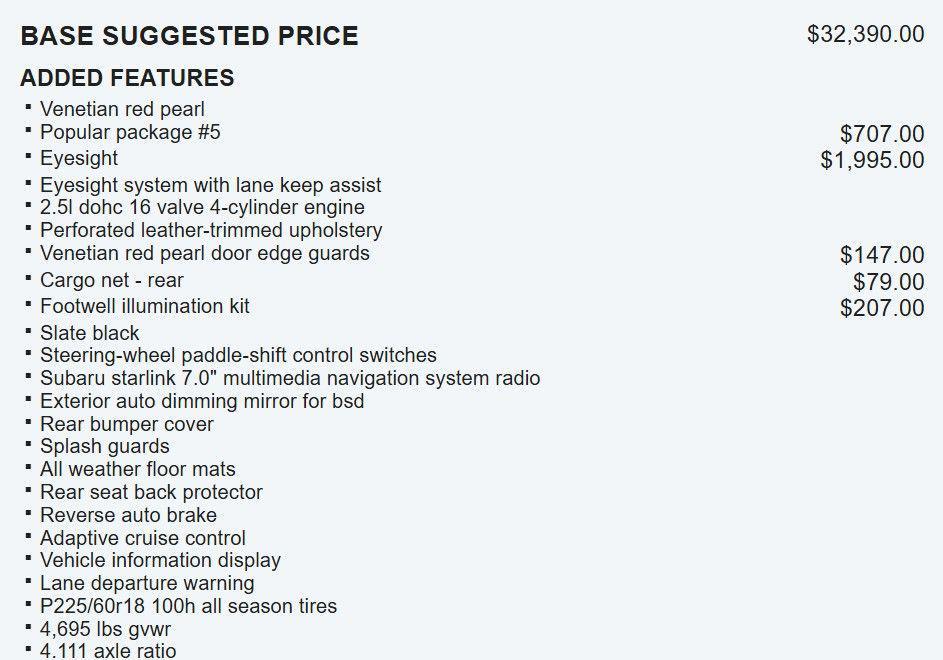Click the $707.00 package price
This screenshot has height=660, width=943.
pyautogui.click(x=882, y=134)
